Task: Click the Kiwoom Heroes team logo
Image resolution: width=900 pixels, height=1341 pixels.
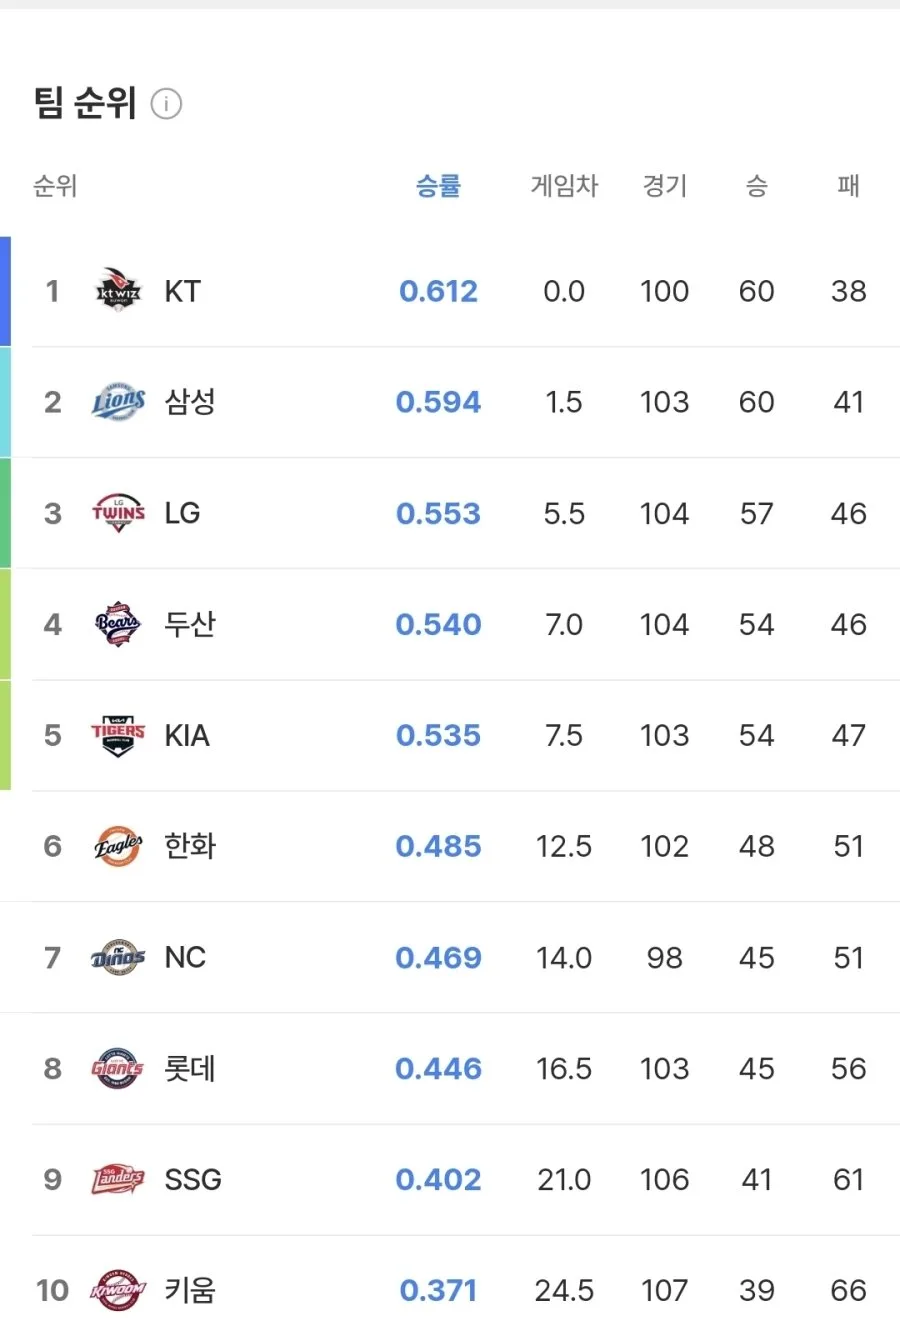Action: click(118, 1290)
